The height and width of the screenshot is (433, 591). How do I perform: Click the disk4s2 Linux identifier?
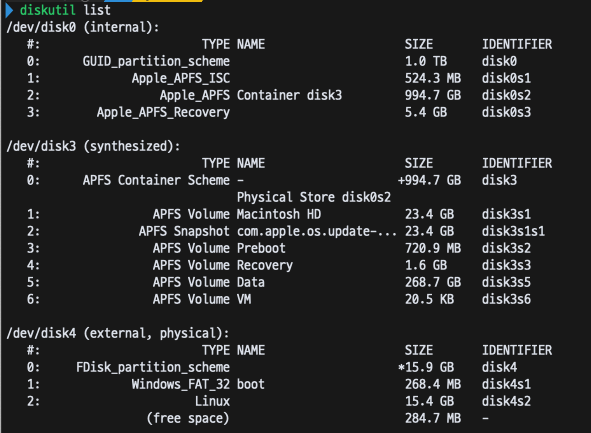[506, 401]
